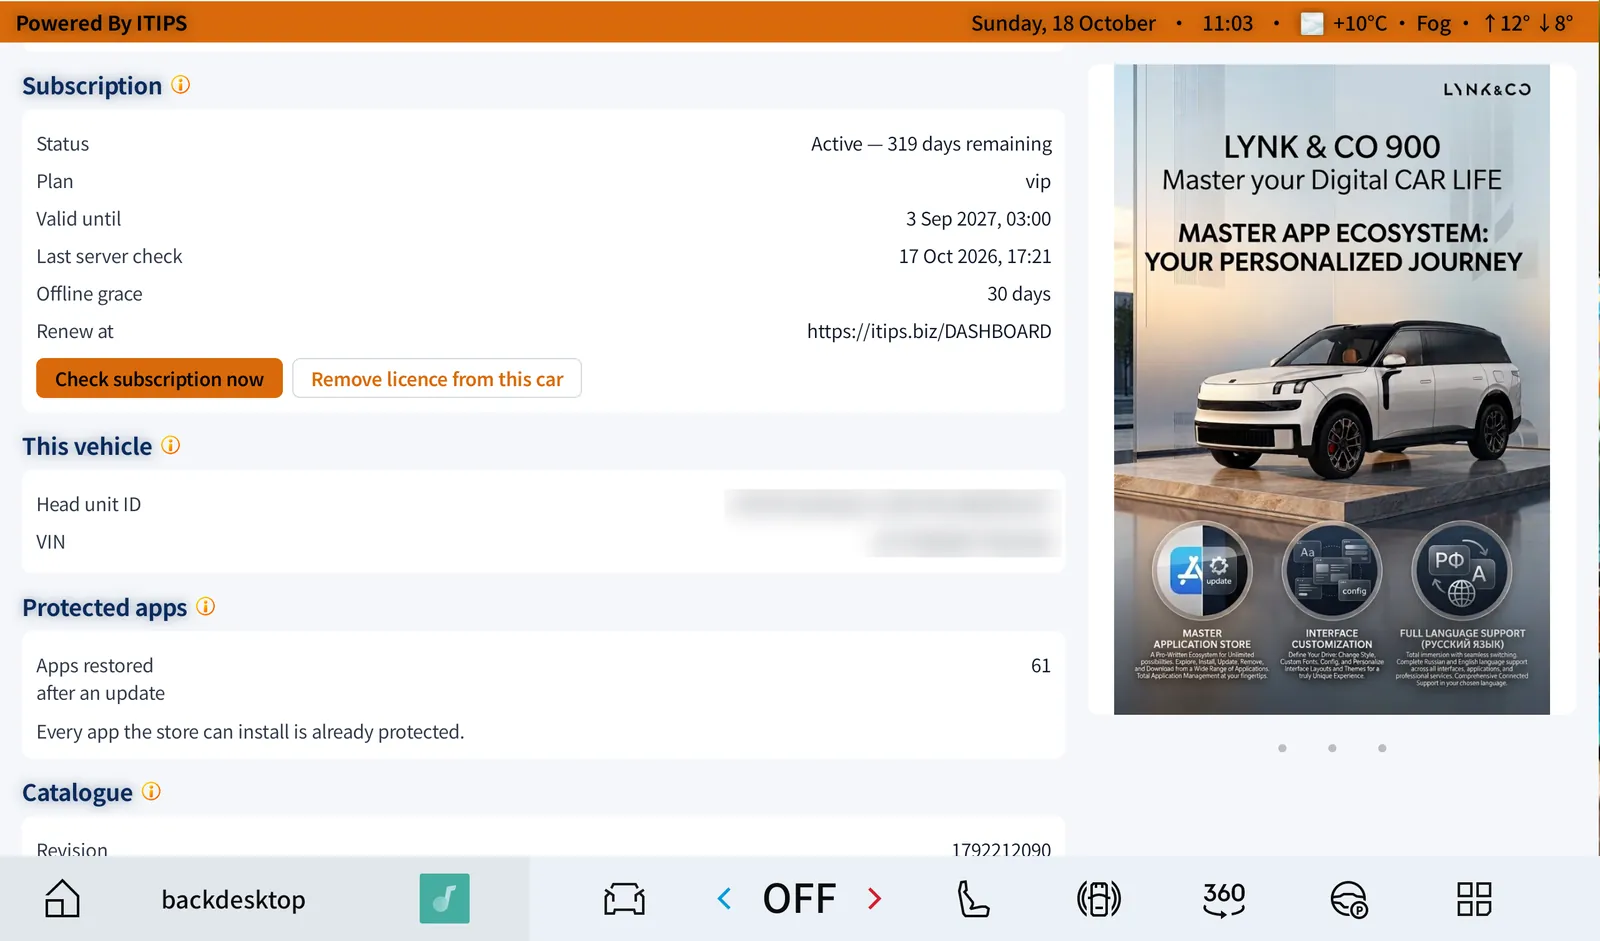The width and height of the screenshot is (1600, 941).
Task: Open the Subscription info icon
Action: (180, 85)
